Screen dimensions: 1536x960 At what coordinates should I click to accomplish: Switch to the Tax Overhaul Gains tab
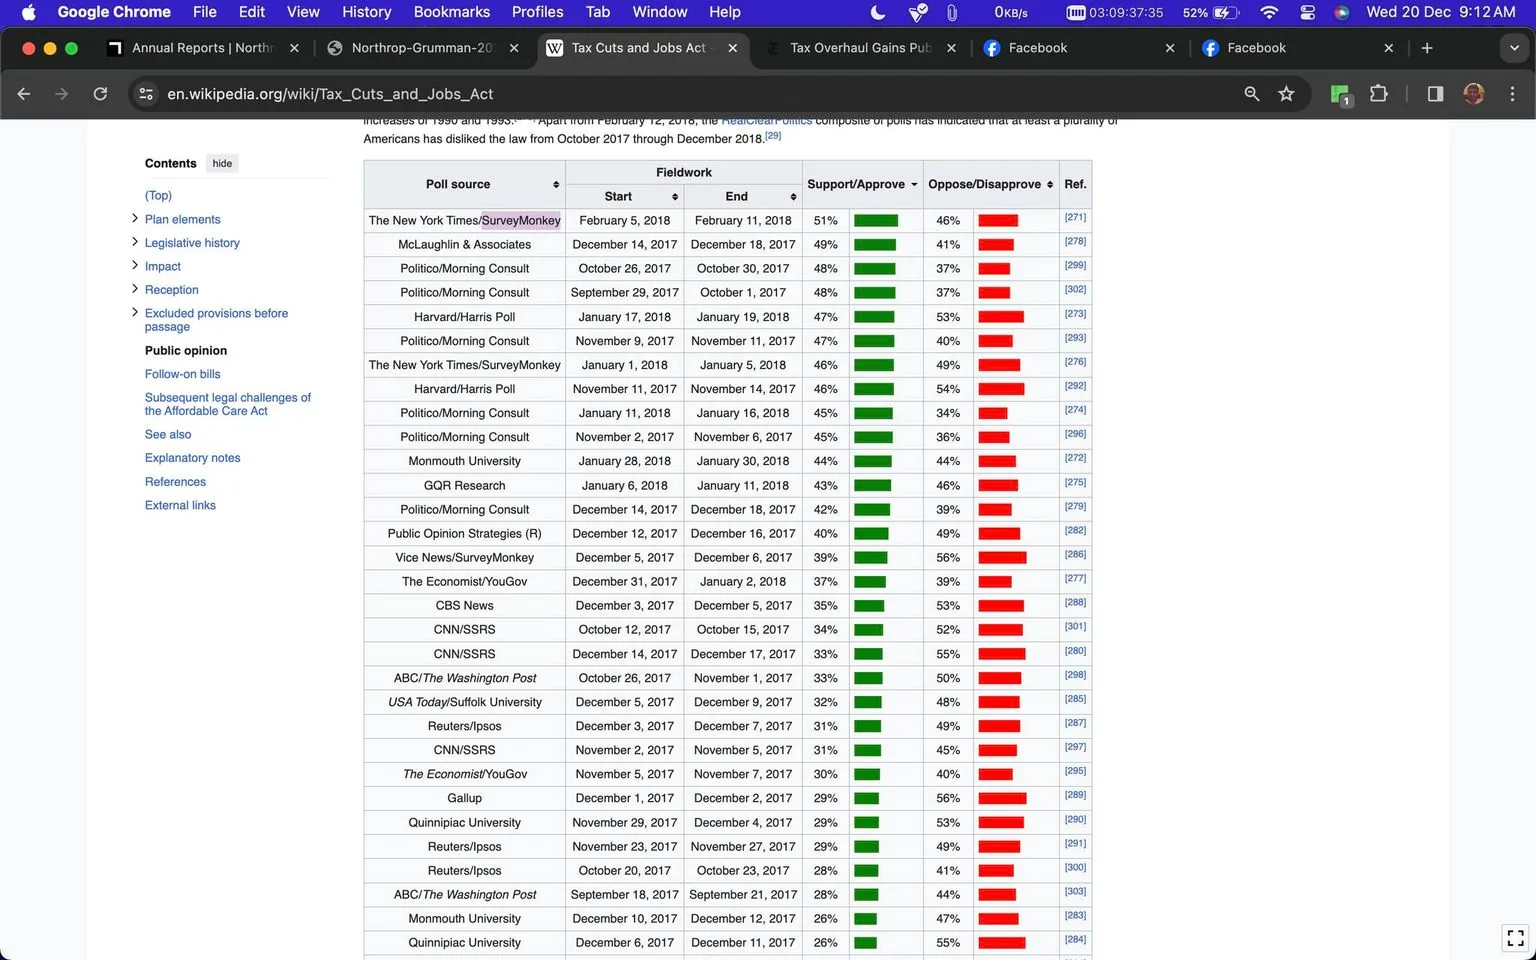(x=858, y=47)
